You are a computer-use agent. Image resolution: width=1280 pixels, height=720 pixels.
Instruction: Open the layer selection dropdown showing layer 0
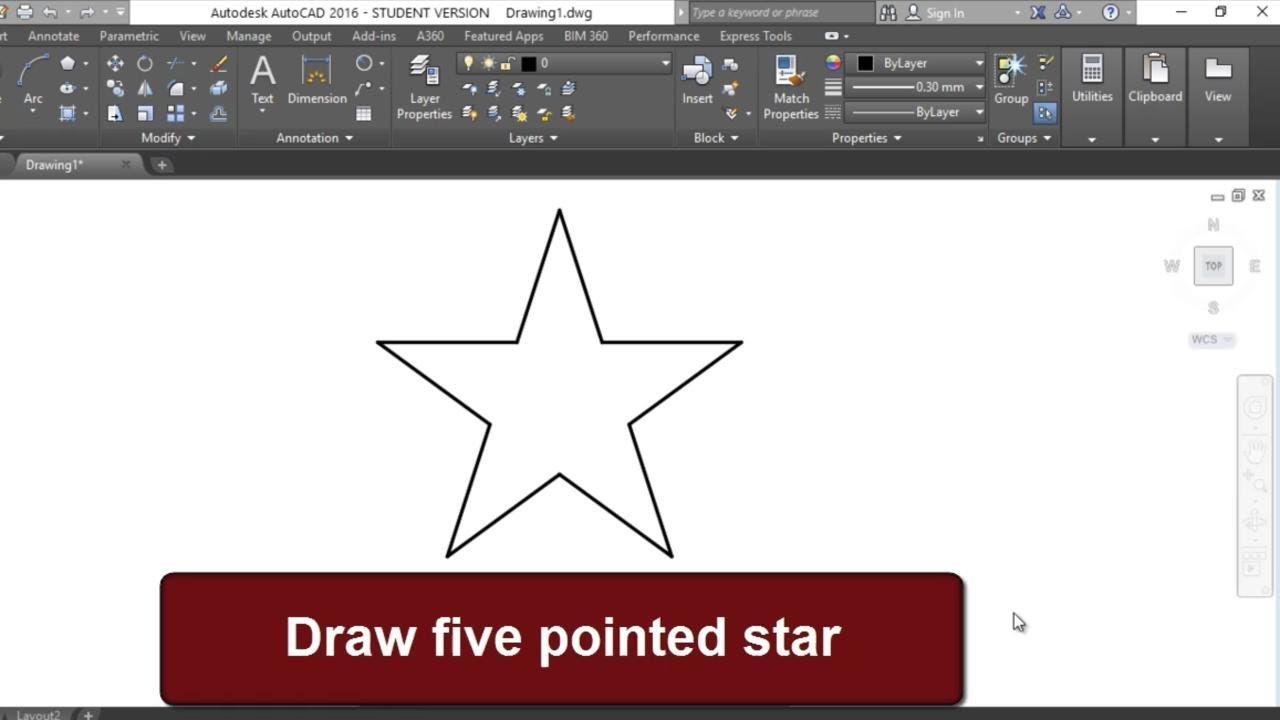click(x=665, y=62)
